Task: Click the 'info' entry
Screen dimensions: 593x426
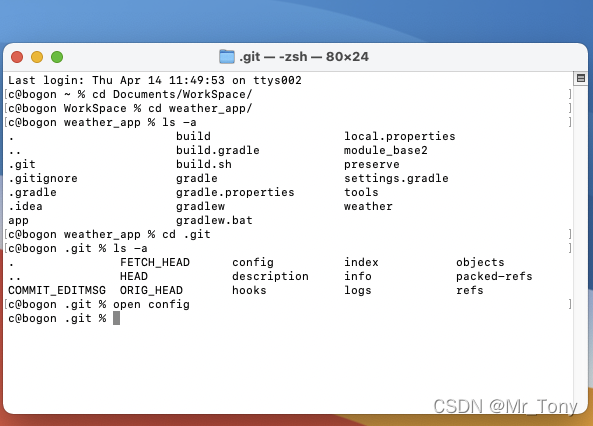Action: pos(358,276)
